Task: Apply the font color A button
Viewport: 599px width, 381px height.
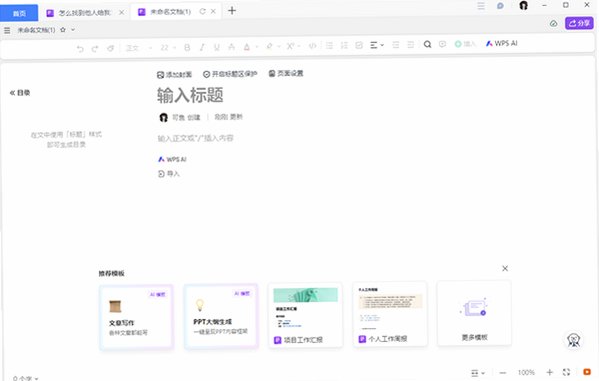Action: click(247, 47)
